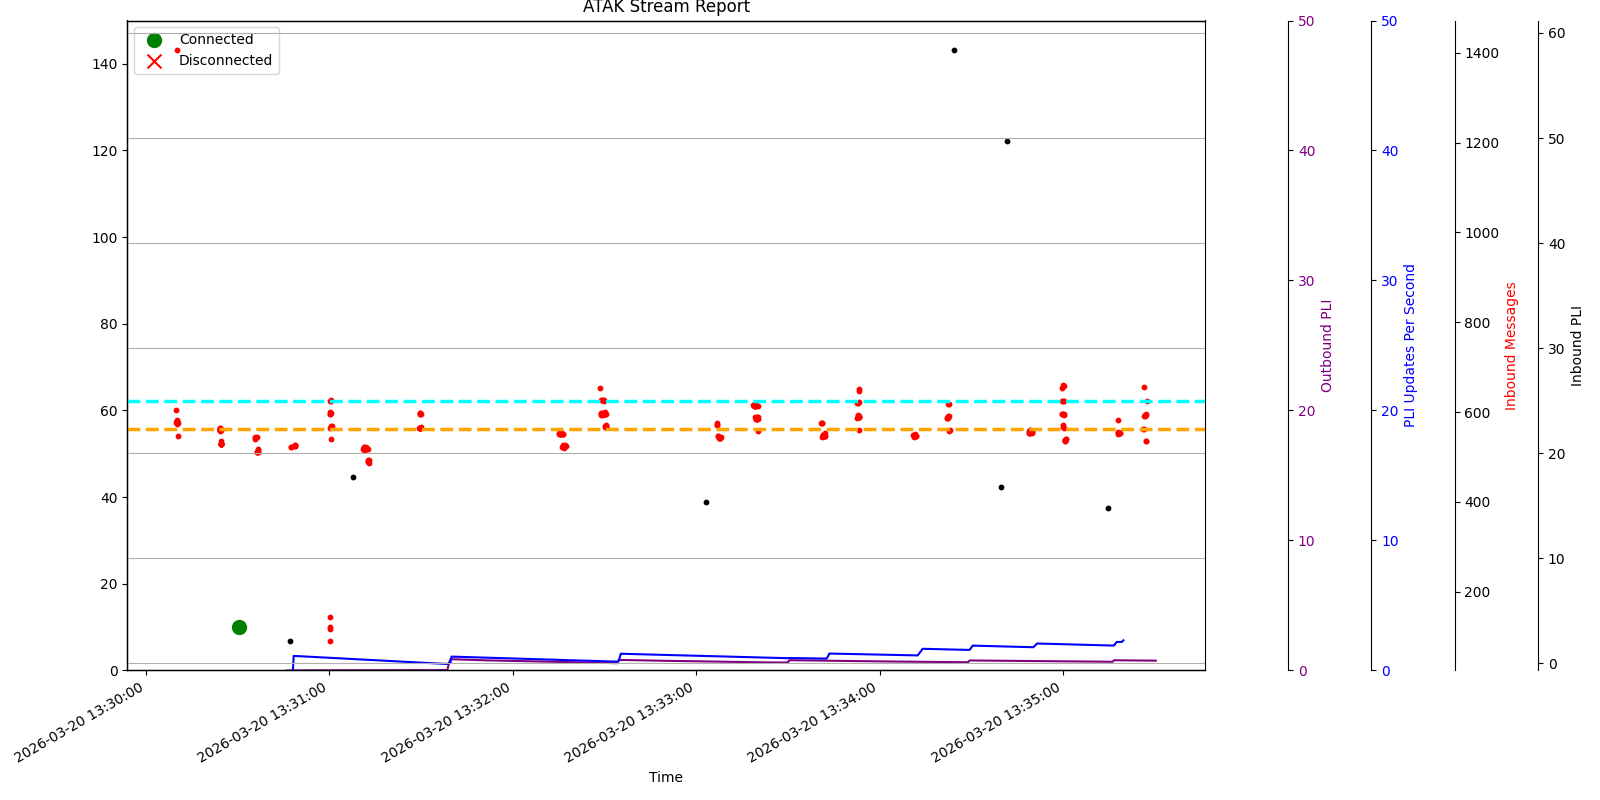Viewport: 1600px width, 800px height.
Task: Click the red X Disconnected legend marker
Action: tap(154, 61)
